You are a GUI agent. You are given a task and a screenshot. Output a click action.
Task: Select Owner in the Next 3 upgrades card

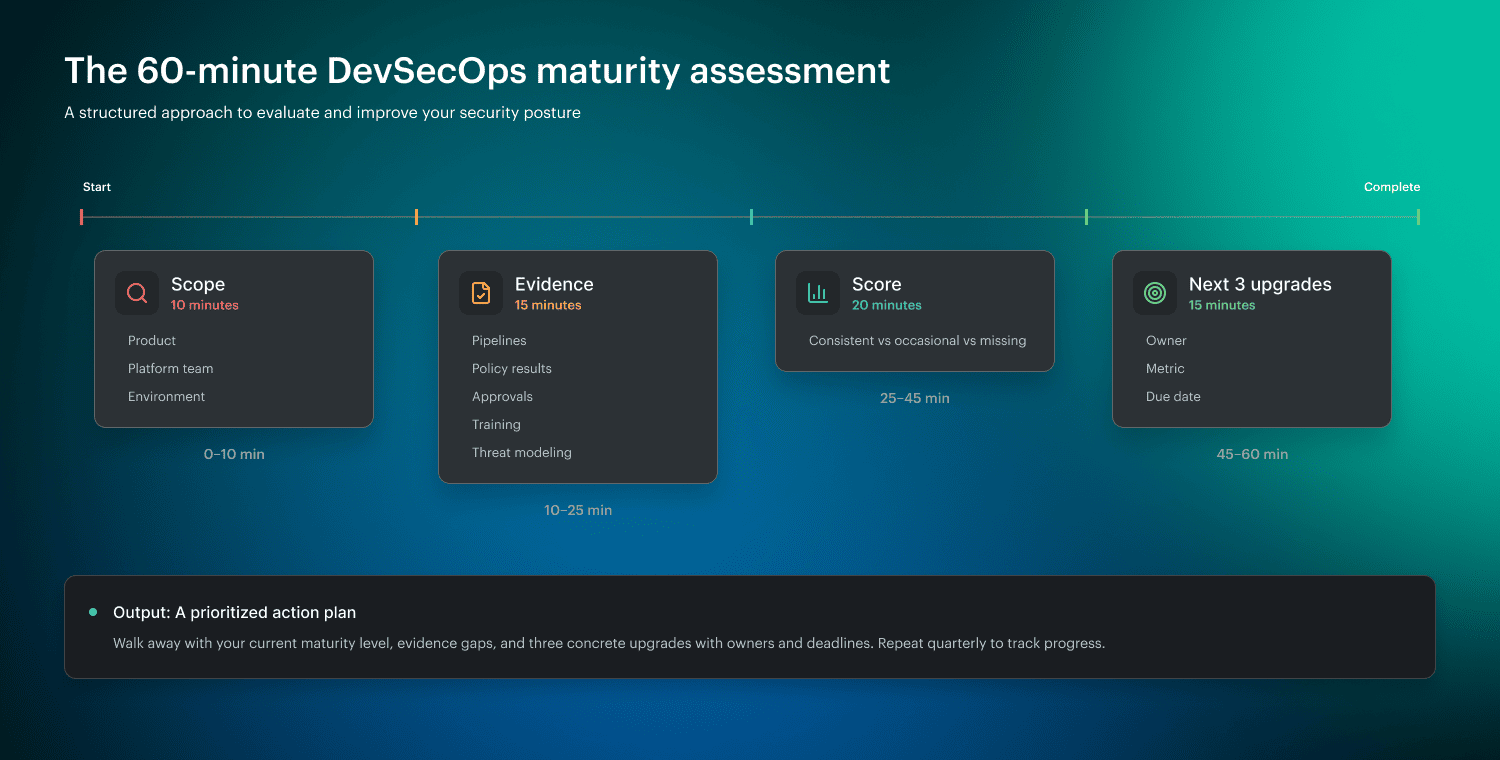pyautogui.click(x=1166, y=340)
